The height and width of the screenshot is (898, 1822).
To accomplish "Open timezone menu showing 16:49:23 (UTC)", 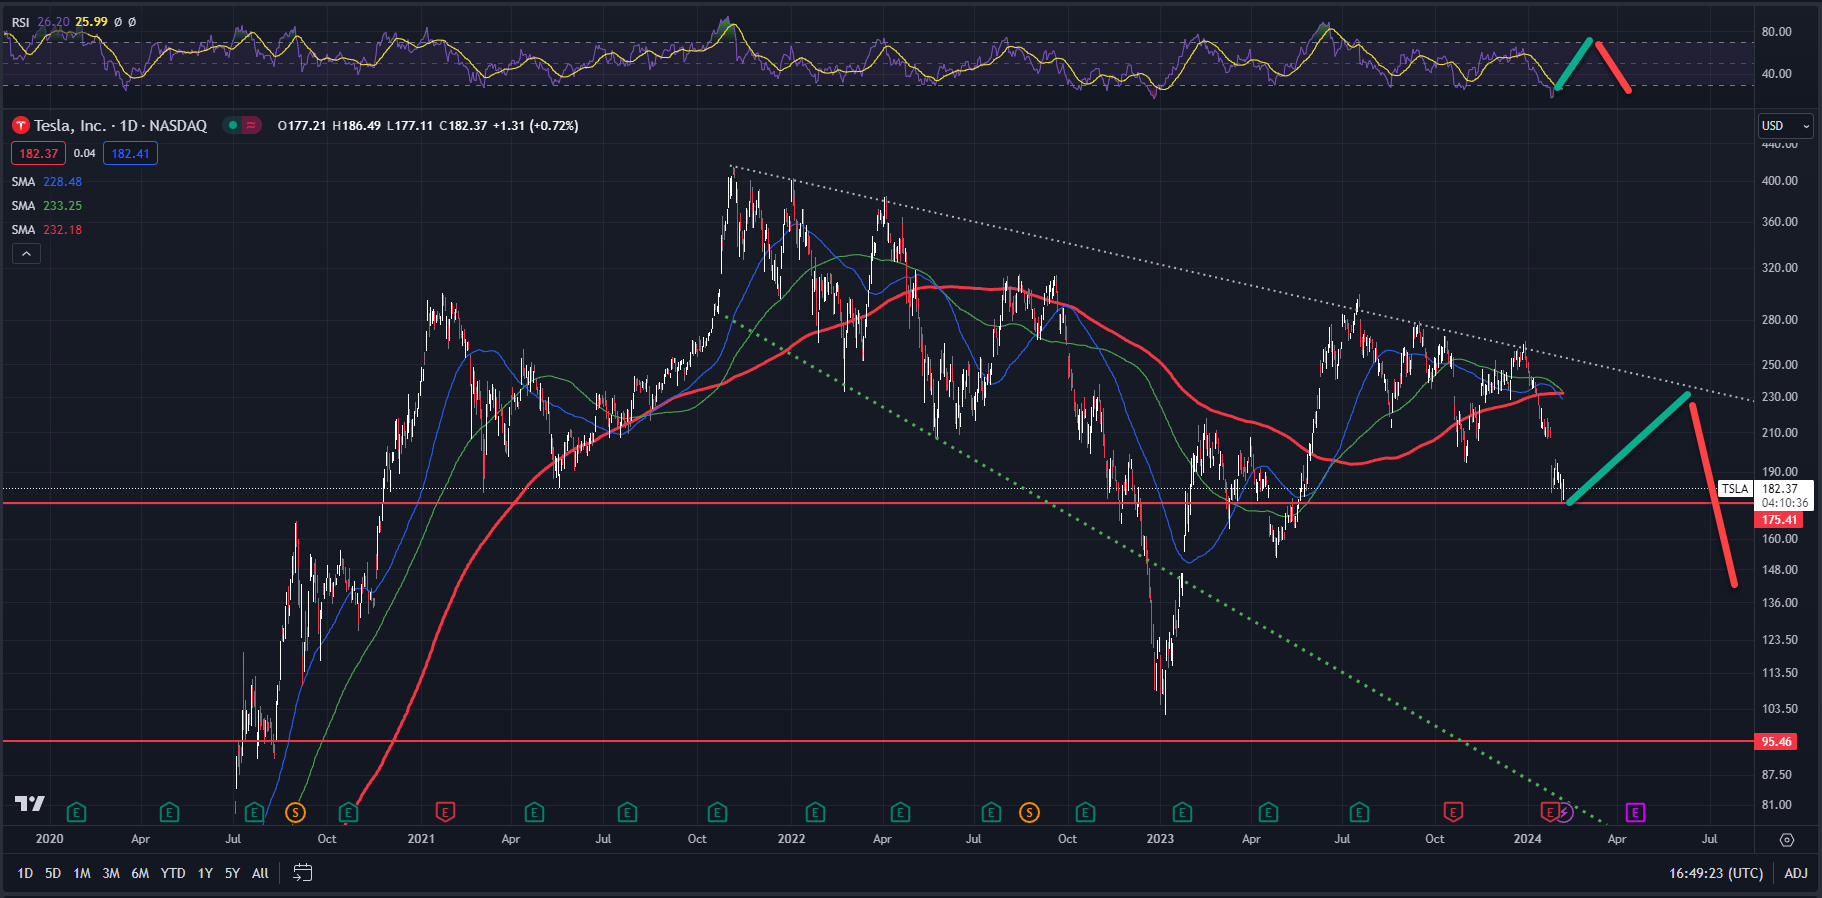I will pyautogui.click(x=1716, y=873).
